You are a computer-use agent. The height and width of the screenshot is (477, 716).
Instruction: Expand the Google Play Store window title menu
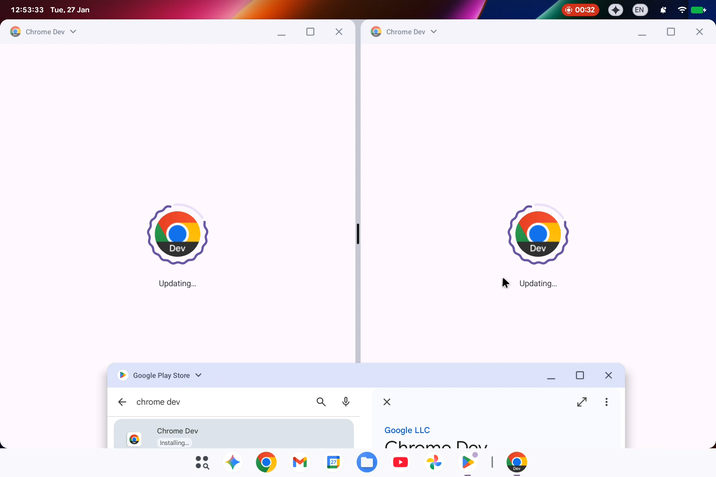(198, 375)
